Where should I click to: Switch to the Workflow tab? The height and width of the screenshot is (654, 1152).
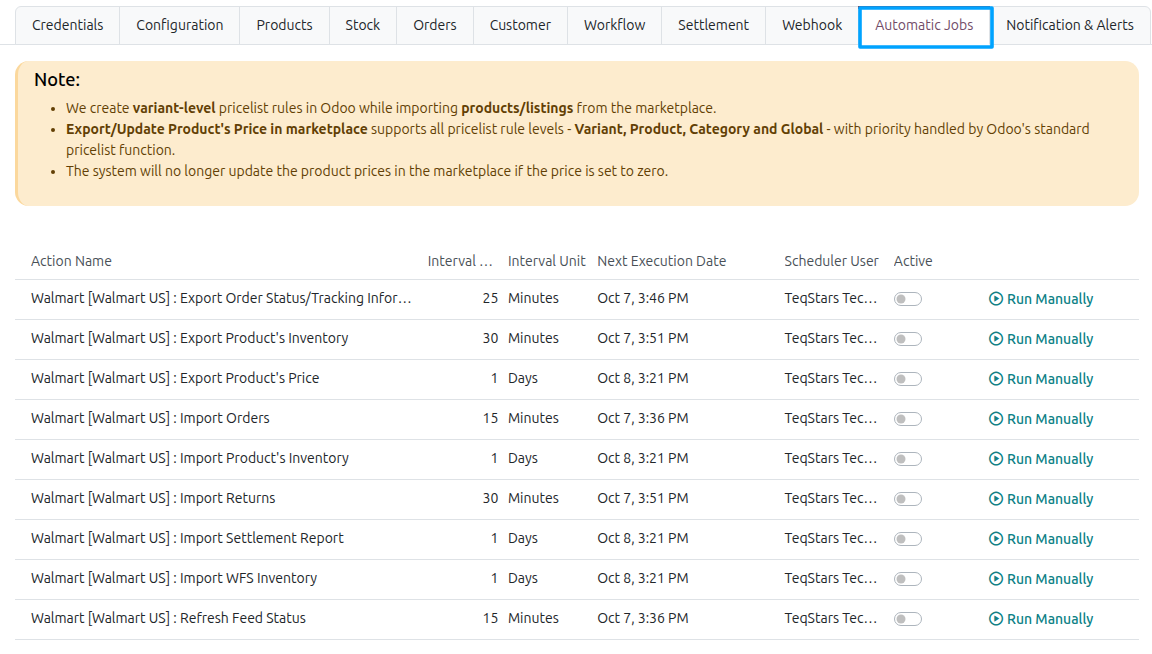click(x=614, y=25)
